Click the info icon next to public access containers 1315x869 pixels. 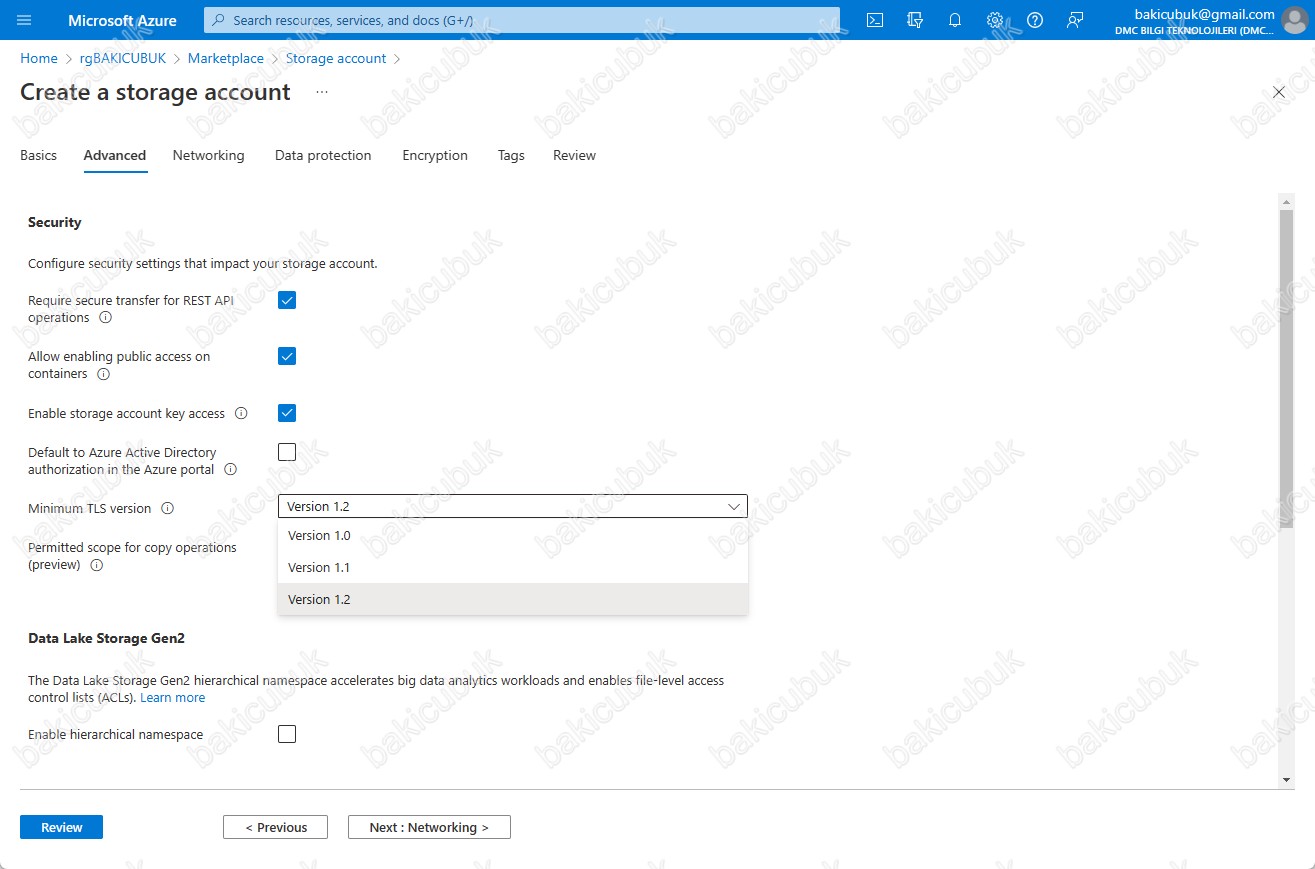104,375
